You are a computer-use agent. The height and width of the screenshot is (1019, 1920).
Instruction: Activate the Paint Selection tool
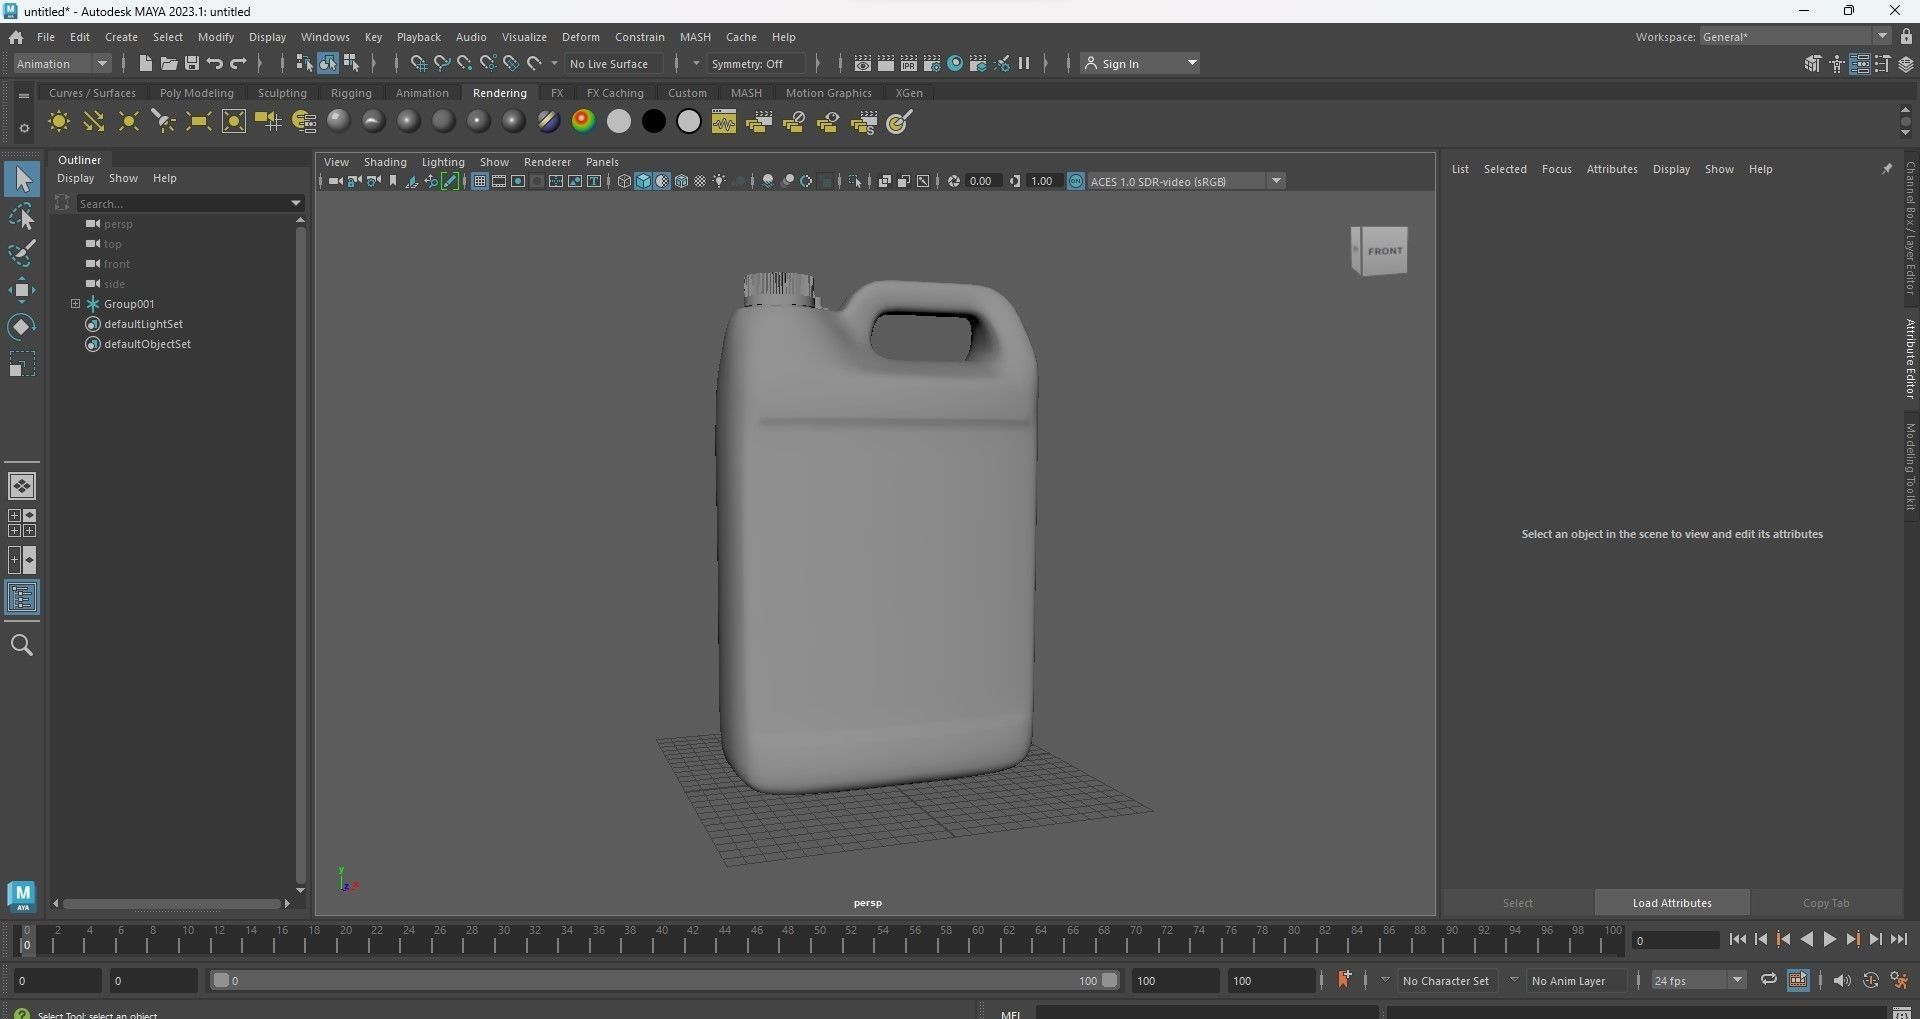coord(22,253)
